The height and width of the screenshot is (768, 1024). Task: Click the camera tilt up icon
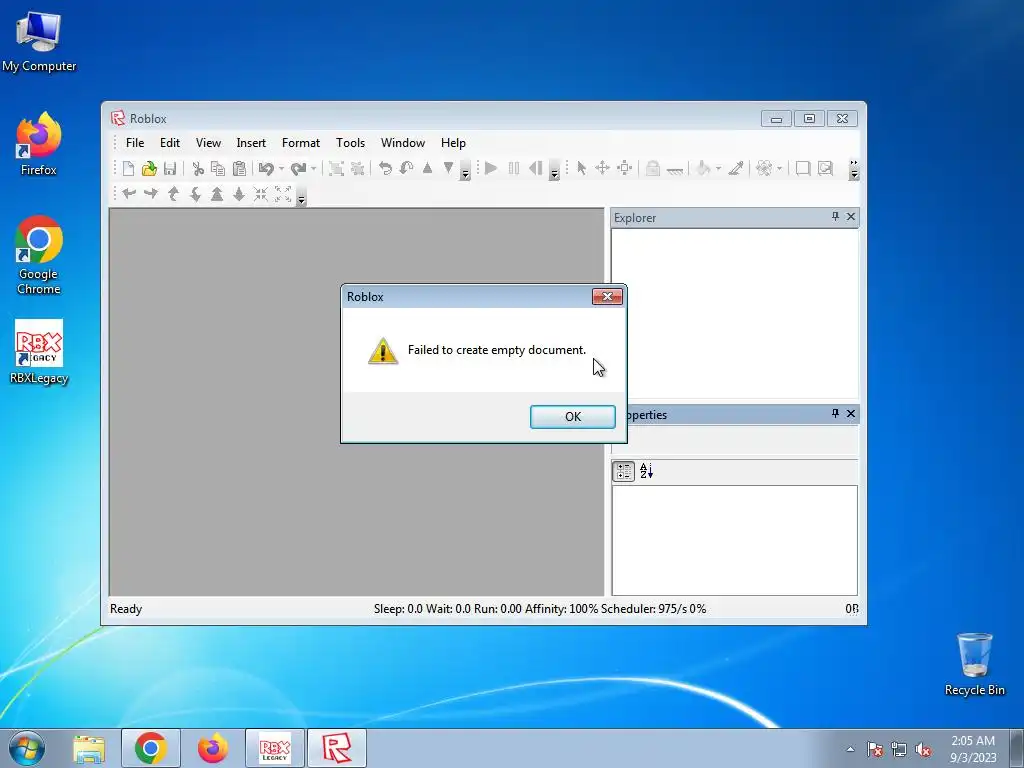click(173, 193)
